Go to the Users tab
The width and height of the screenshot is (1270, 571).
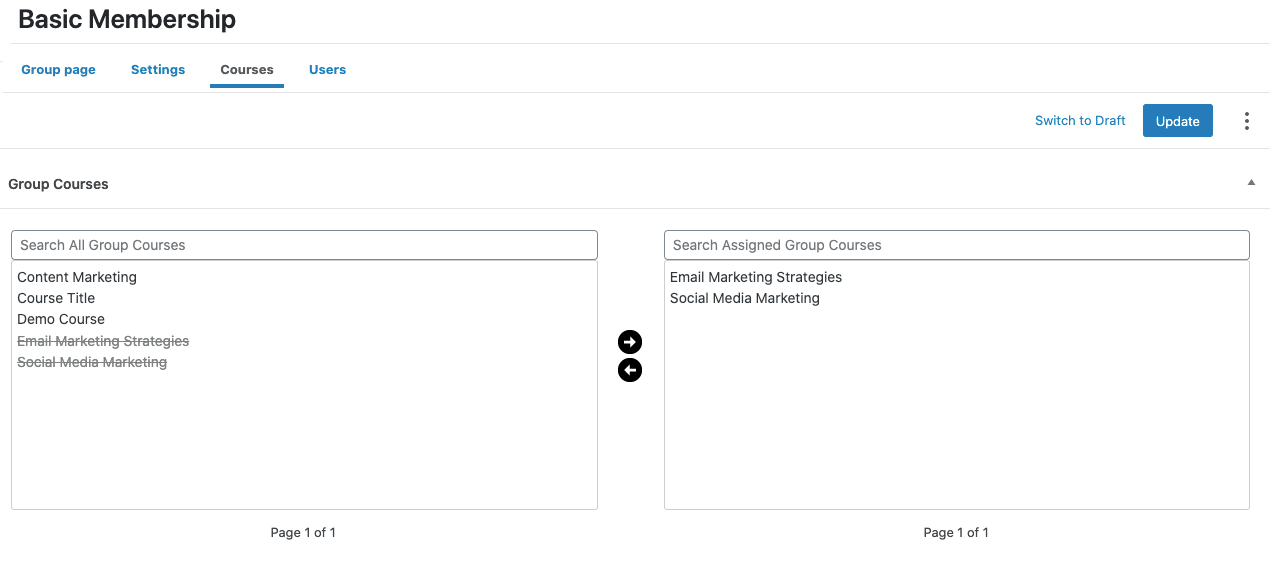327,70
